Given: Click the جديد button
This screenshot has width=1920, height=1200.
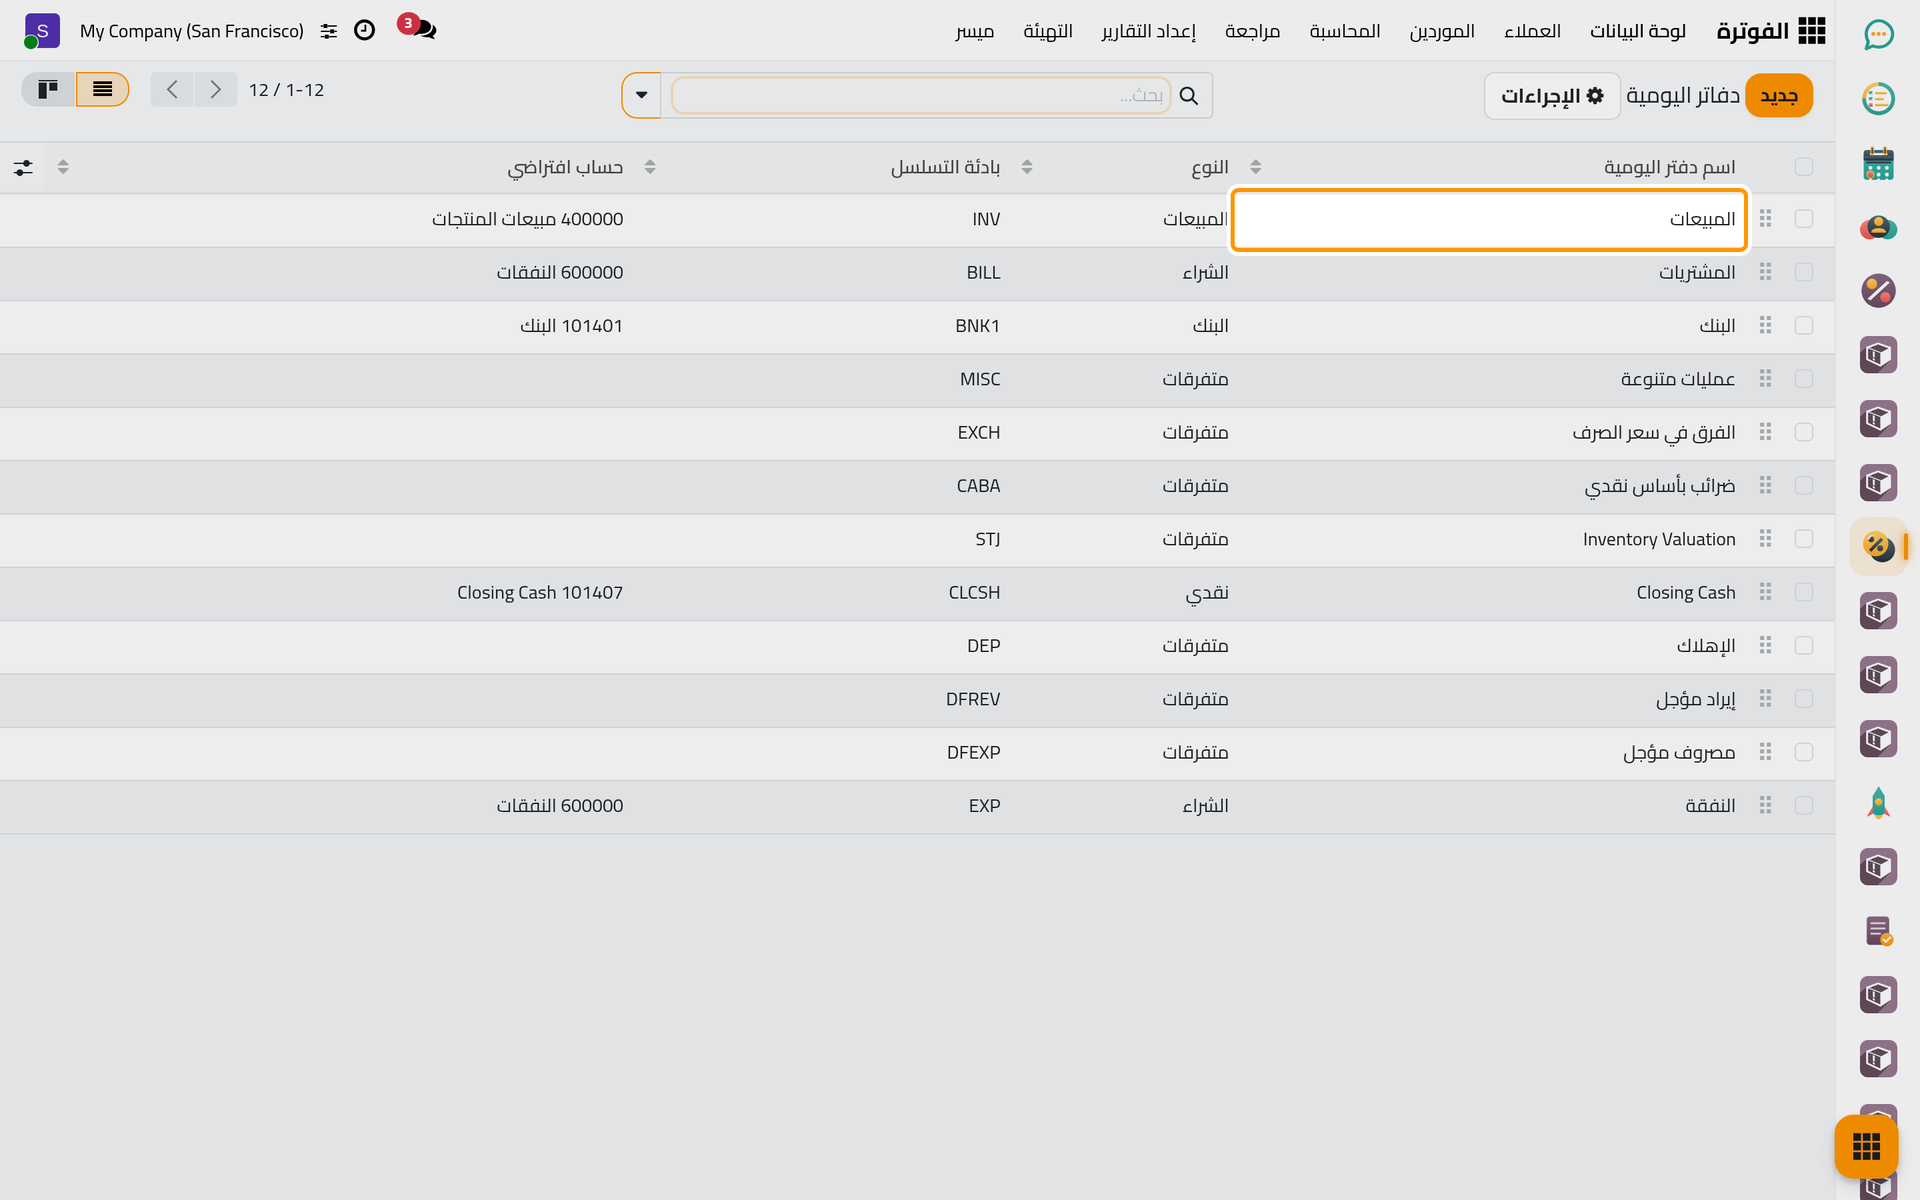Looking at the screenshot, I should (1779, 96).
